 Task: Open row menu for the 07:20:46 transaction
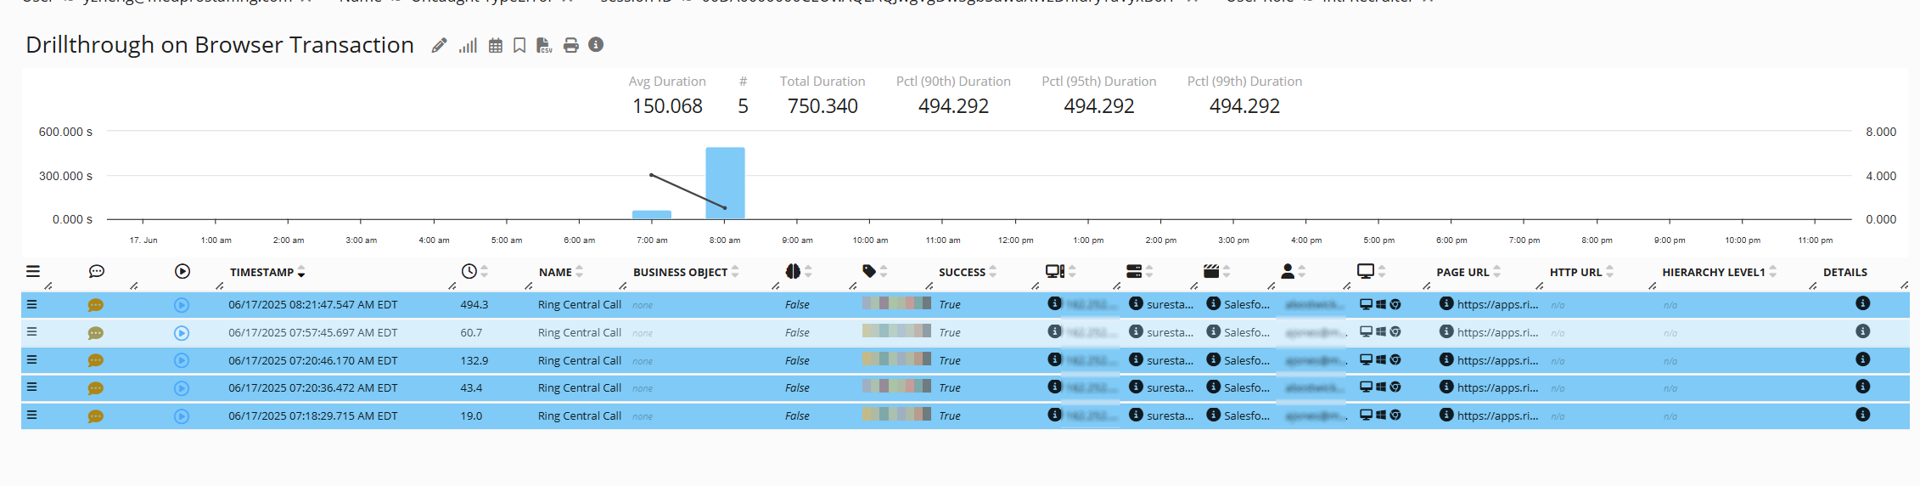pos(32,360)
